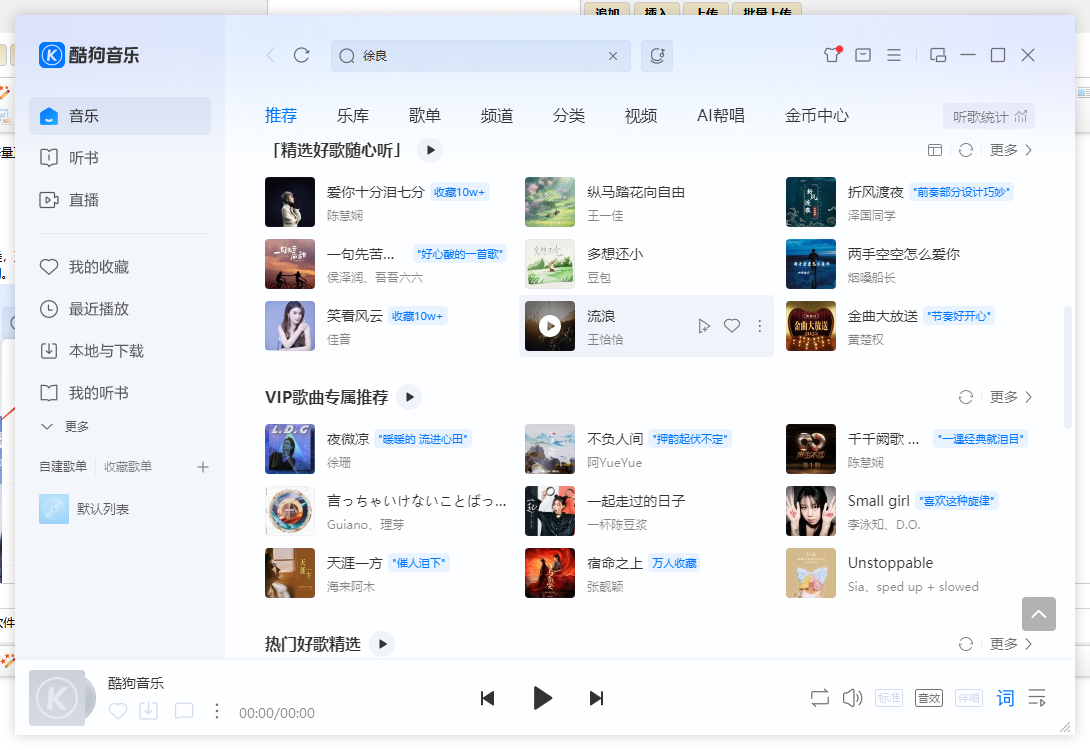Screen dimensions: 1090x750
Task: Skip to next track
Action: 596,698
